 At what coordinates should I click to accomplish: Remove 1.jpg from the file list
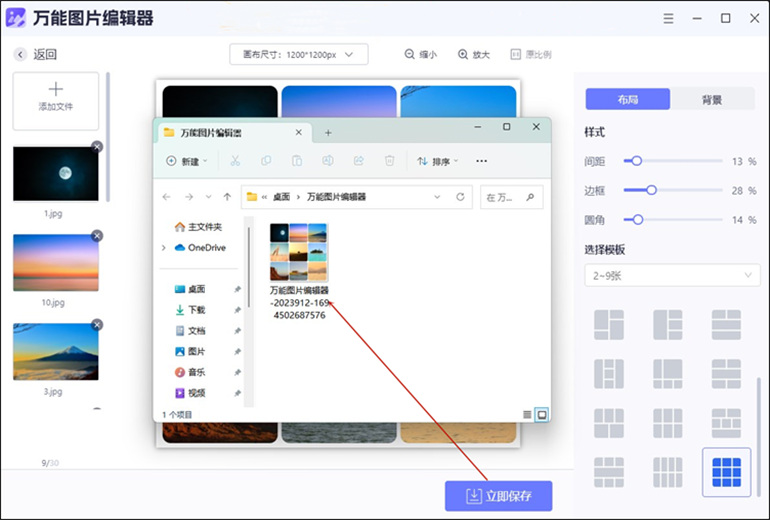97,146
